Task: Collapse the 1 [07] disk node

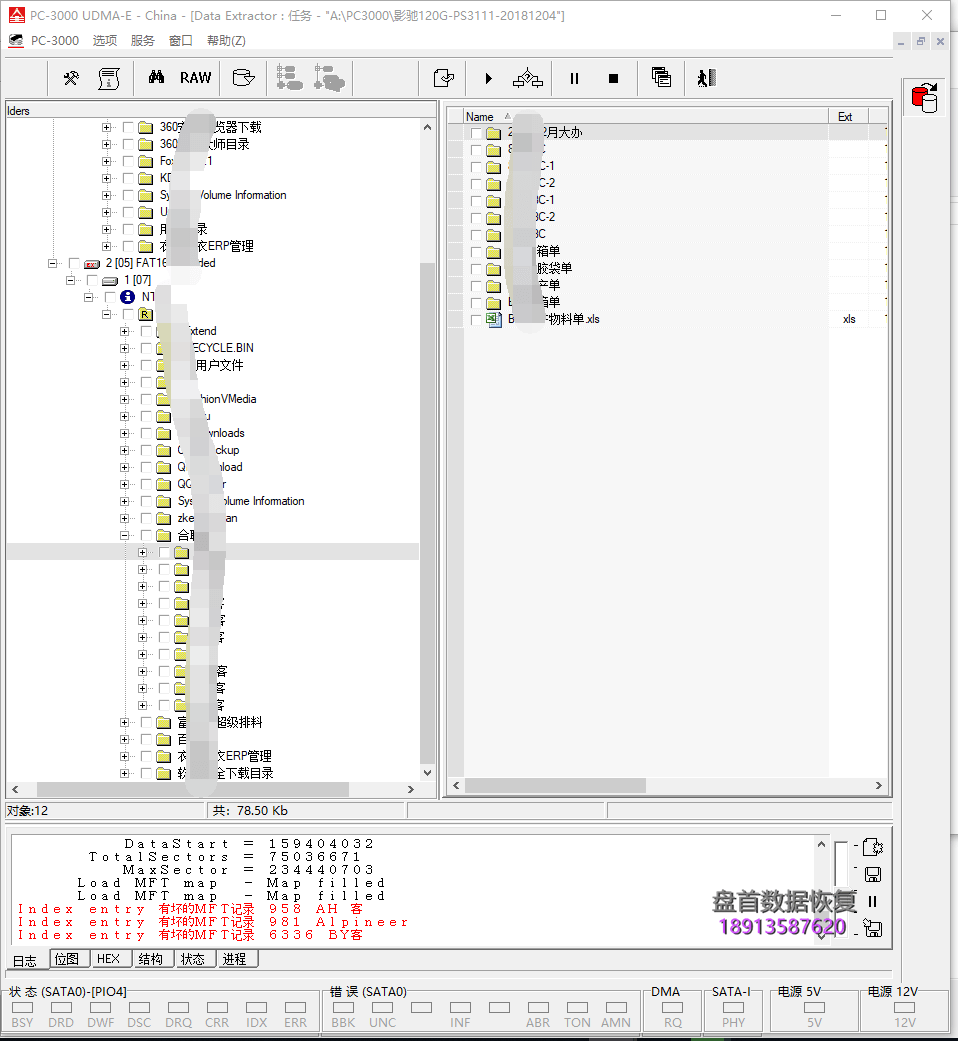Action: pyautogui.click(x=70, y=280)
